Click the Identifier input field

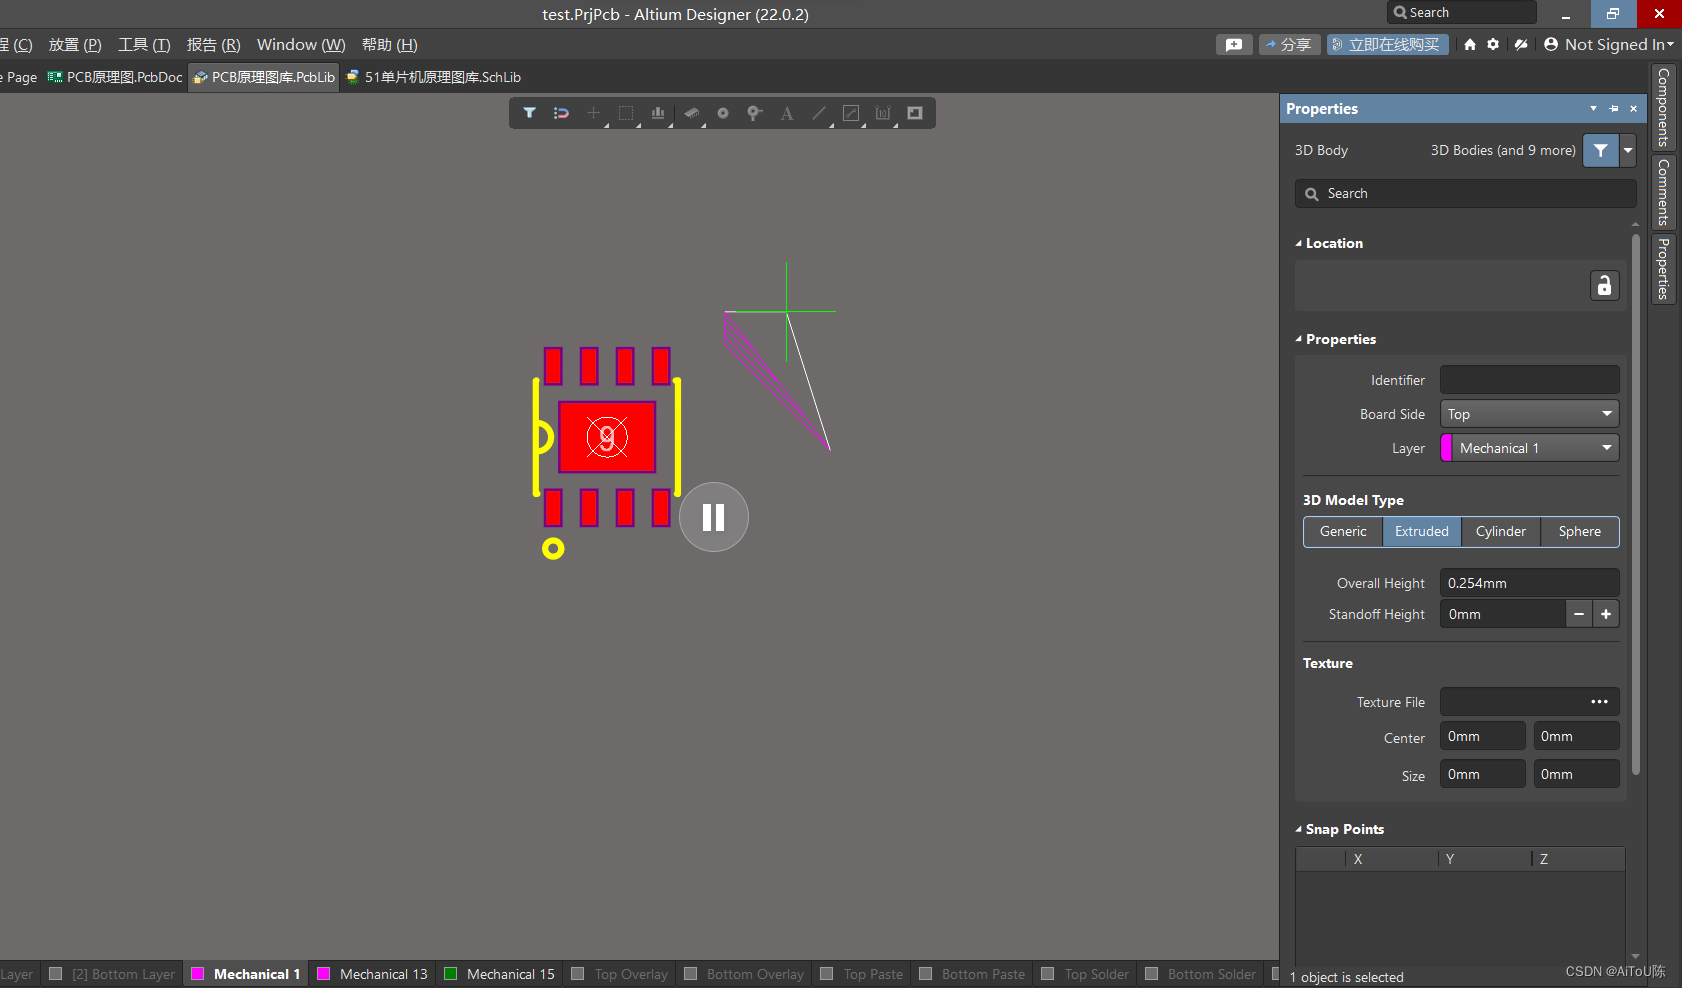pyautogui.click(x=1529, y=380)
